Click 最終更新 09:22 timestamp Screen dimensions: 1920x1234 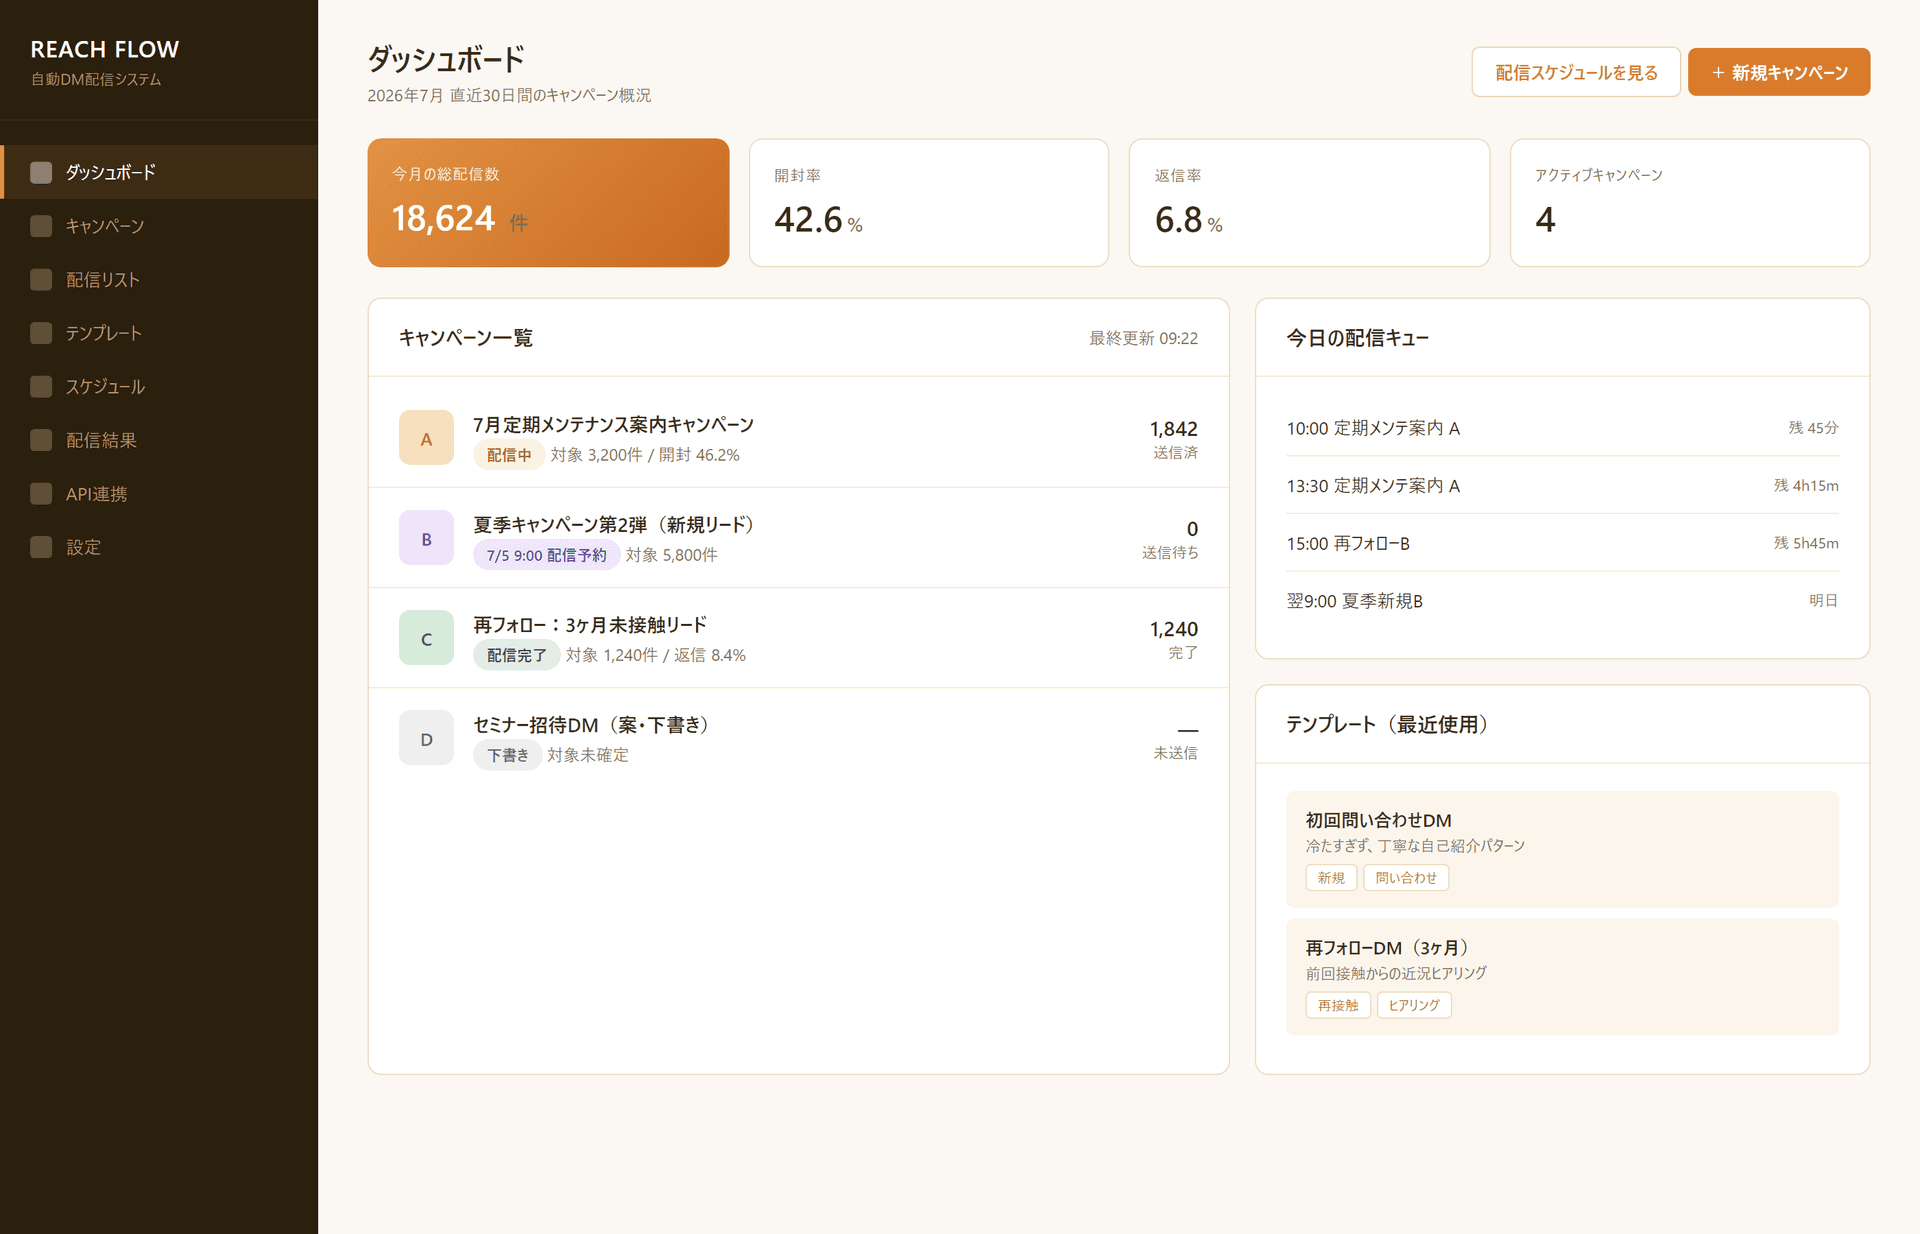click(1143, 338)
